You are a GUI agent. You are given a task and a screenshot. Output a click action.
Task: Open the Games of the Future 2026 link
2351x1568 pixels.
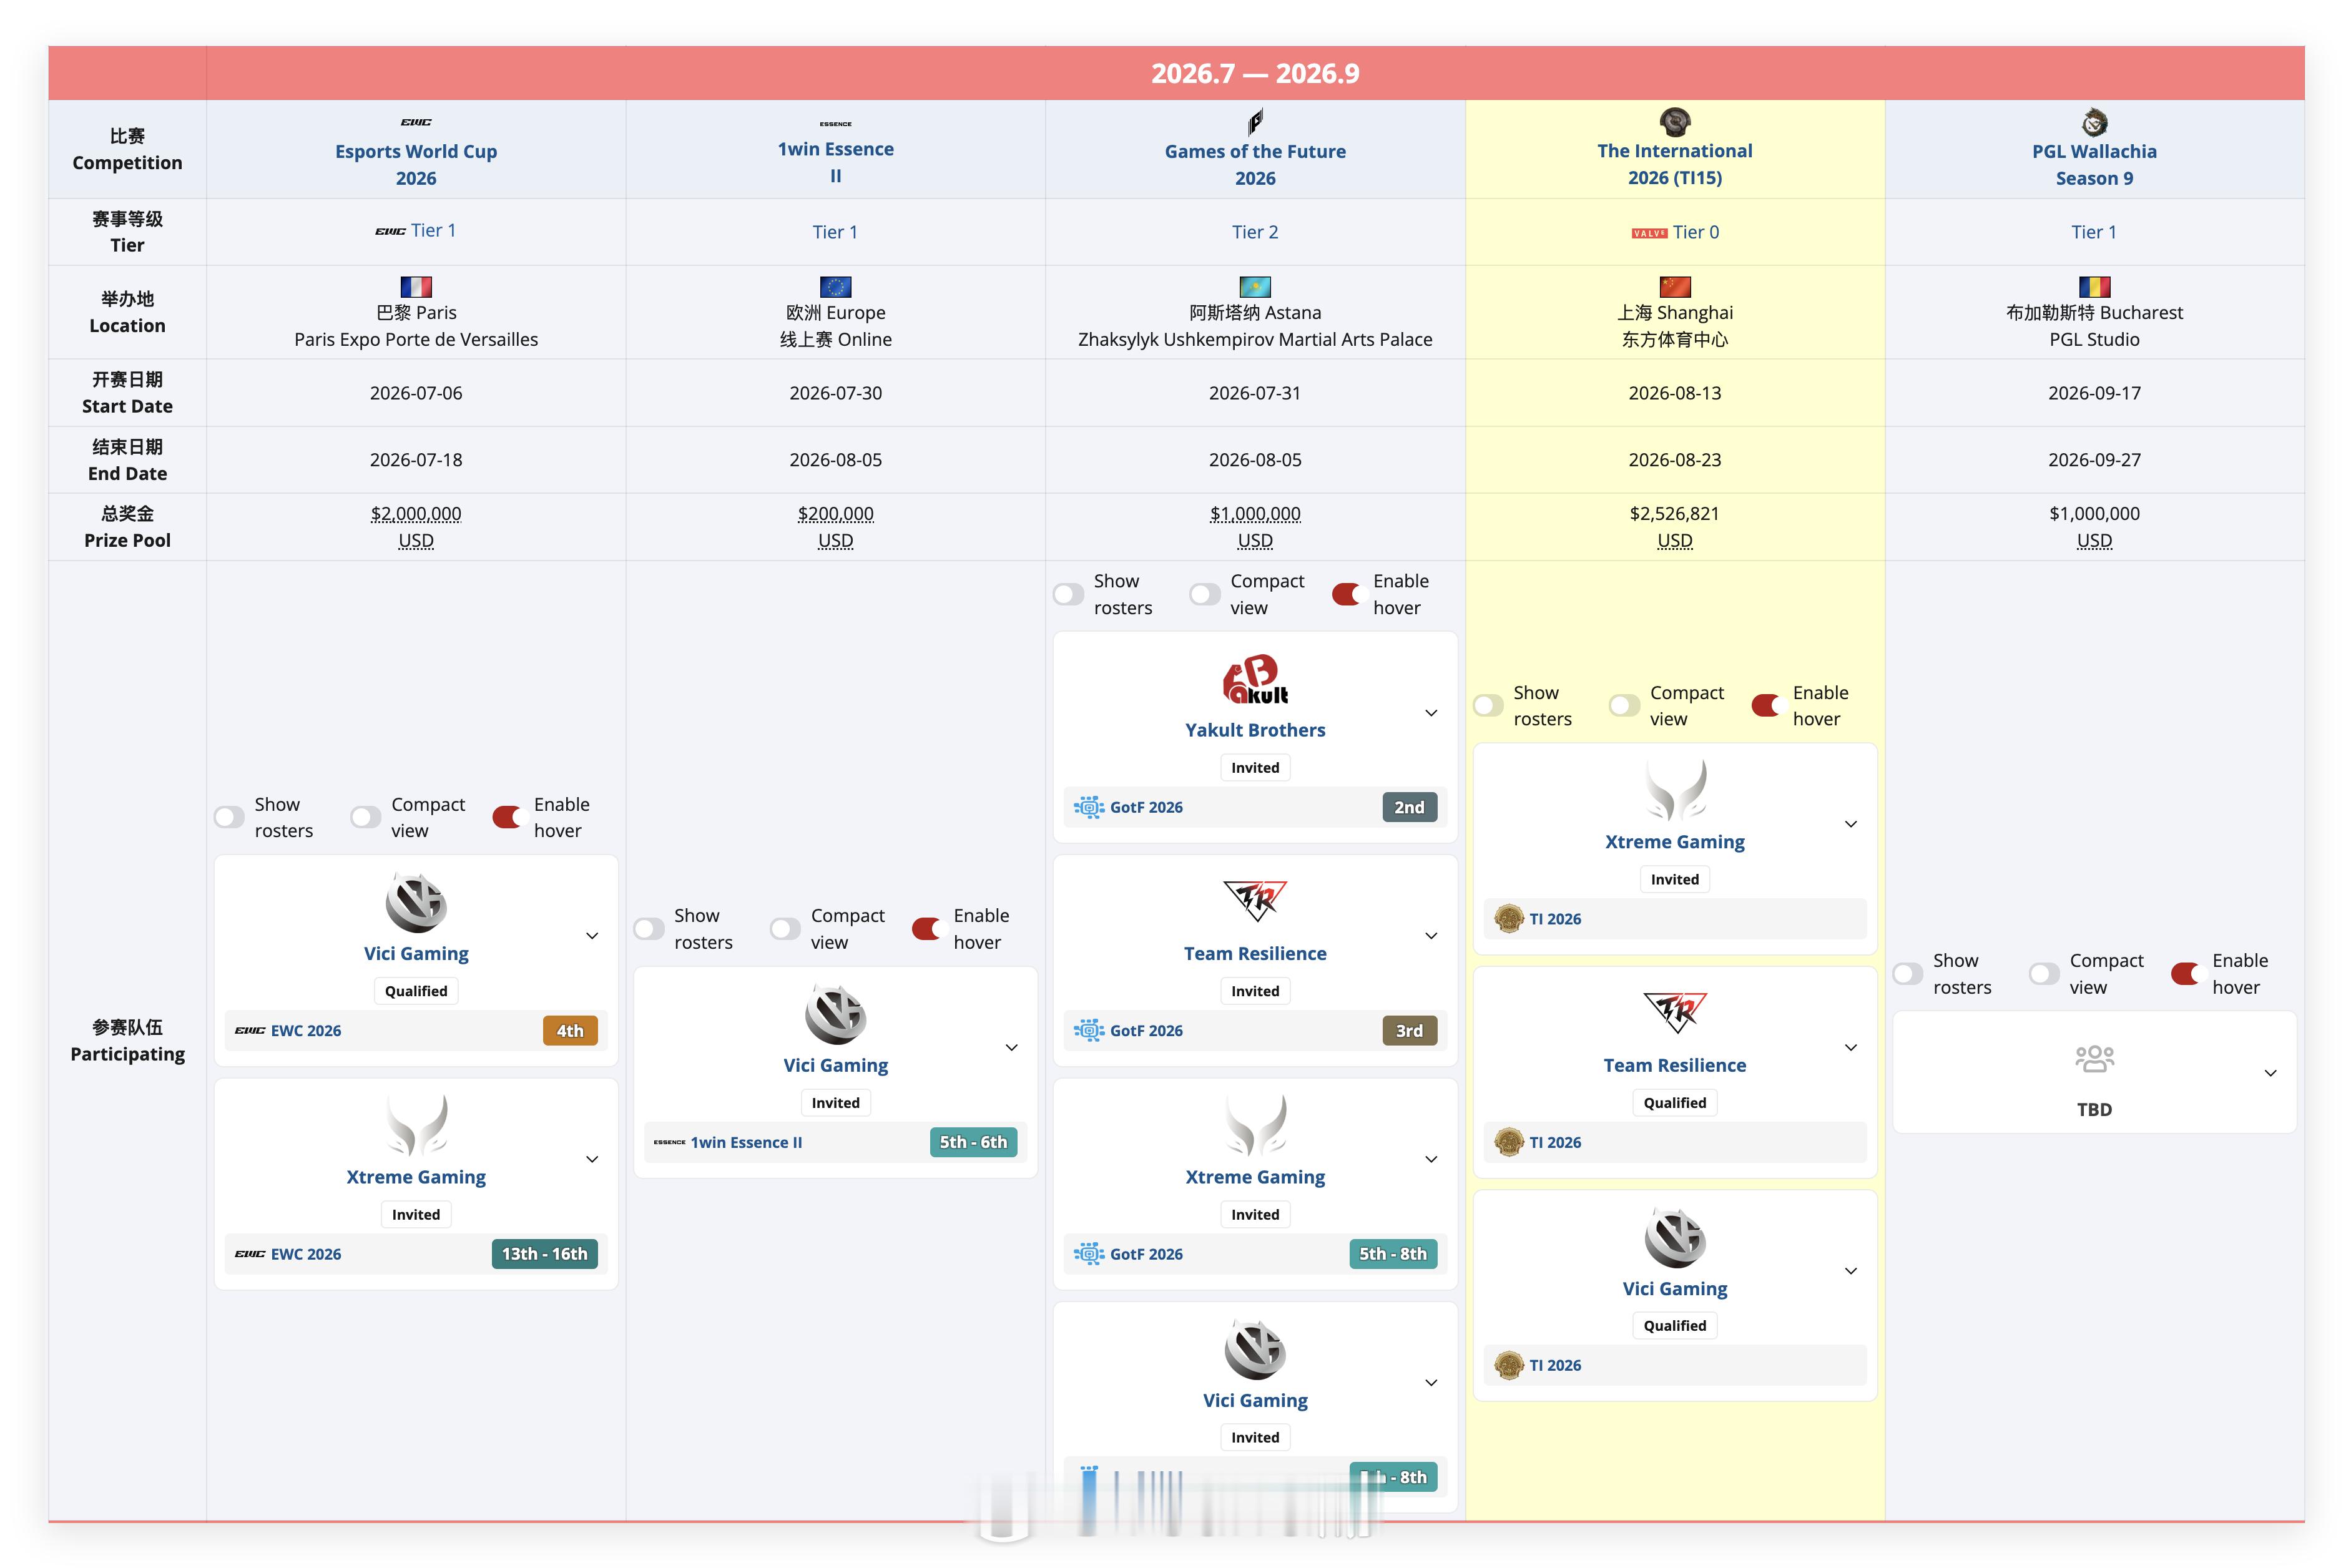pos(1255,165)
